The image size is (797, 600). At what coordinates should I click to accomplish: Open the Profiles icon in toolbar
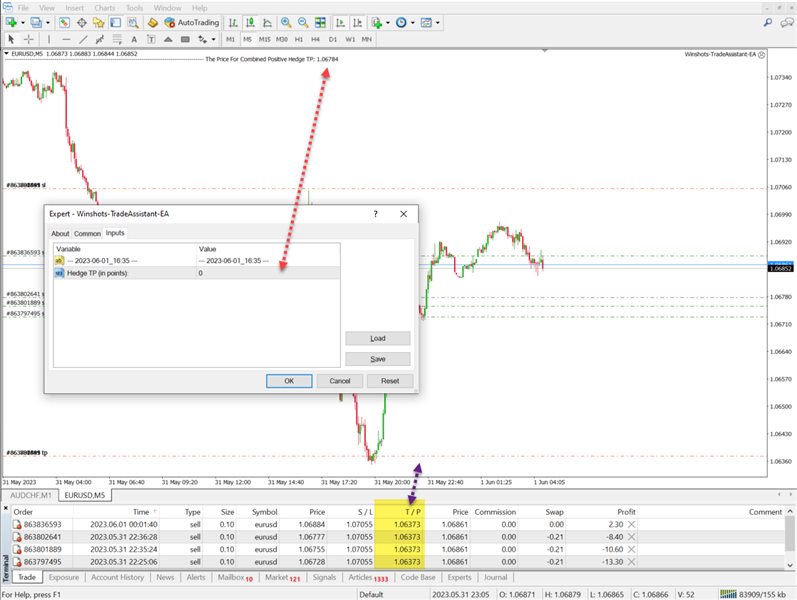coord(36,22)
